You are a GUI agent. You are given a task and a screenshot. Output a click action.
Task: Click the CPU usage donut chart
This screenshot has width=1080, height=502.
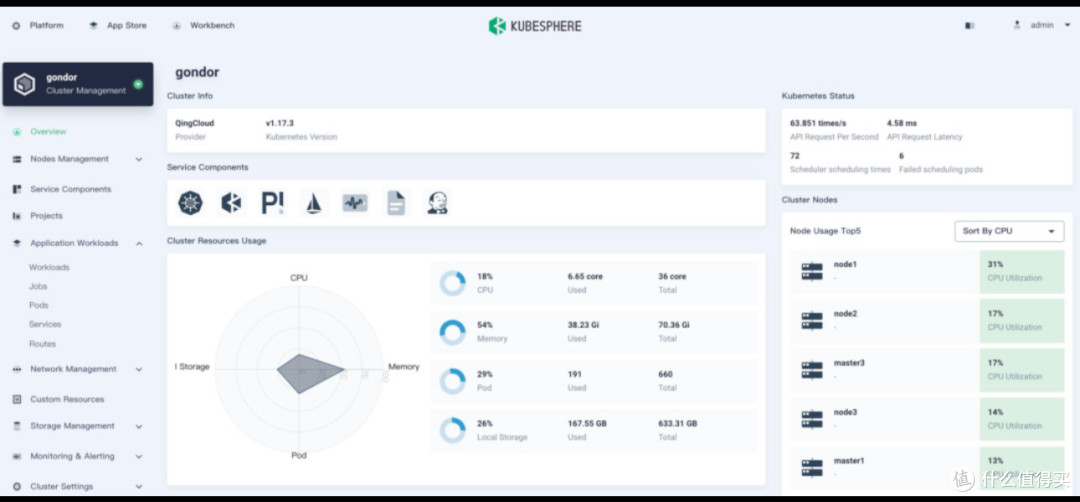click(x=453, y=283)
